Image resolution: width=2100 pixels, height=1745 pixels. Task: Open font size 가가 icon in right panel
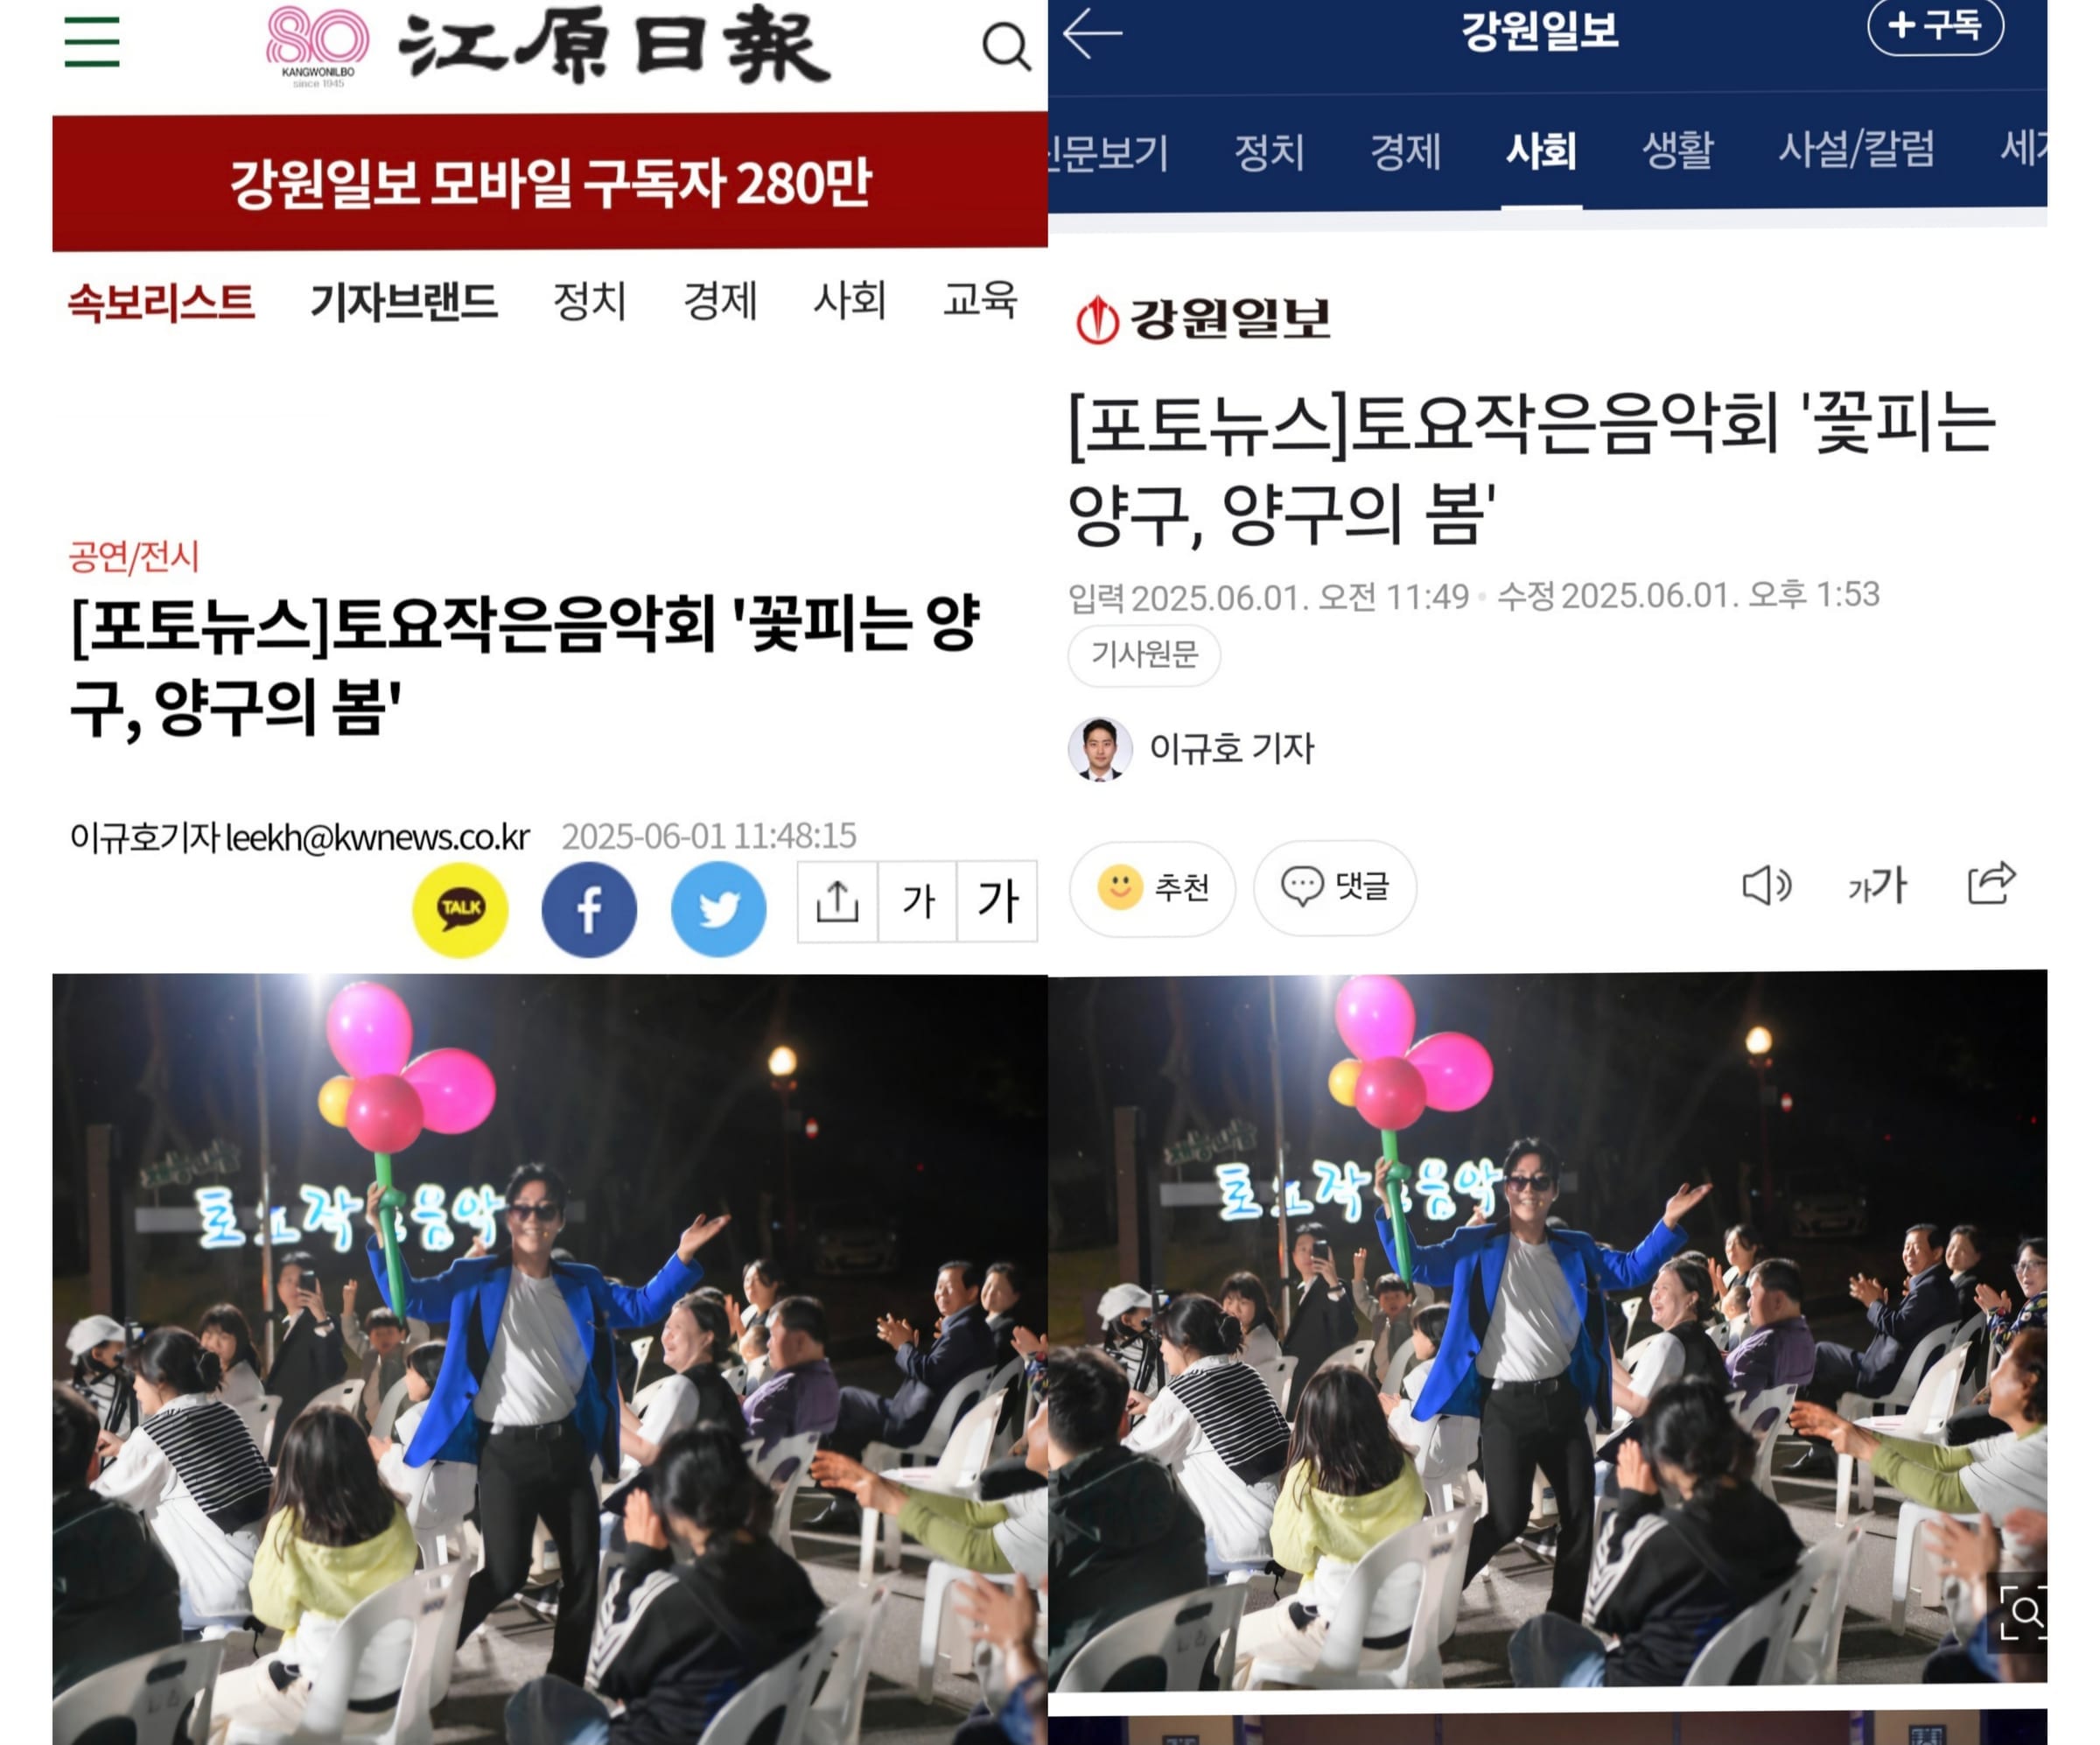tap(1877, 885)
